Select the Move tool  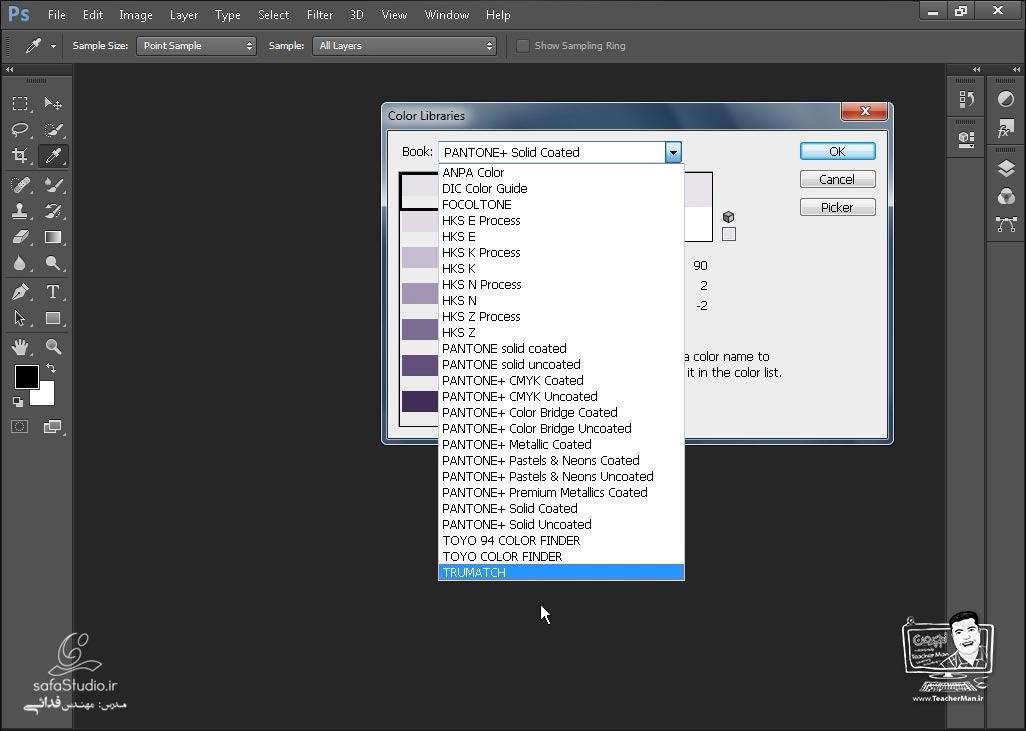click(x=53, y=103)
